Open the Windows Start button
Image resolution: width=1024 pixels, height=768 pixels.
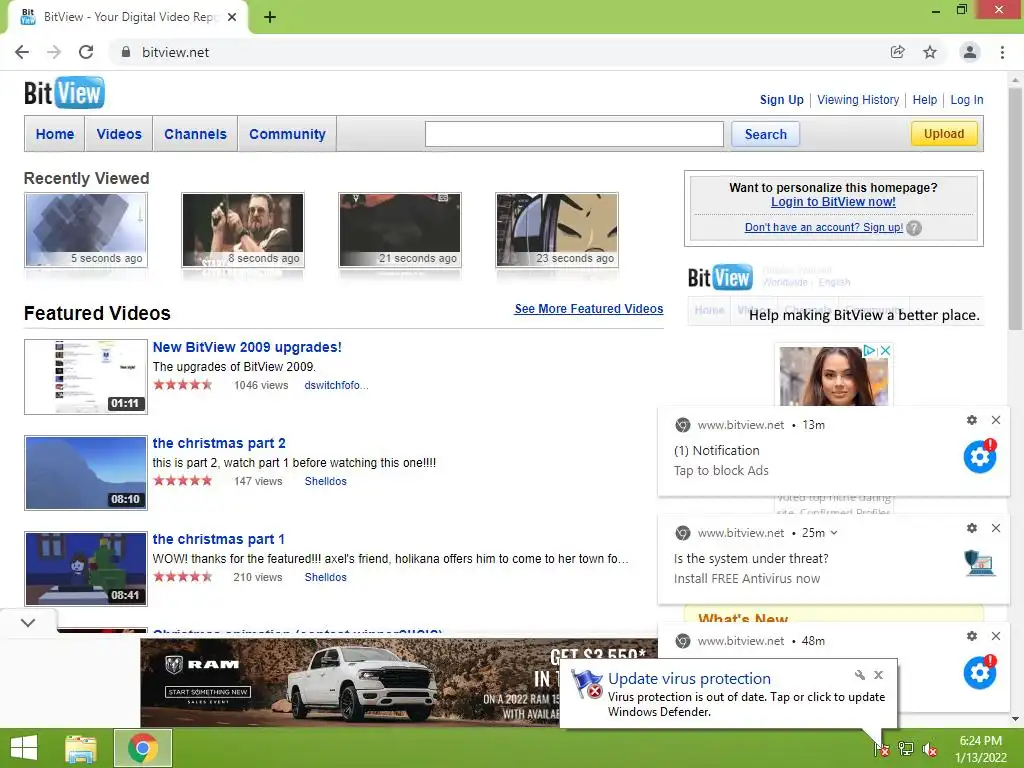(x=24, y=748)
